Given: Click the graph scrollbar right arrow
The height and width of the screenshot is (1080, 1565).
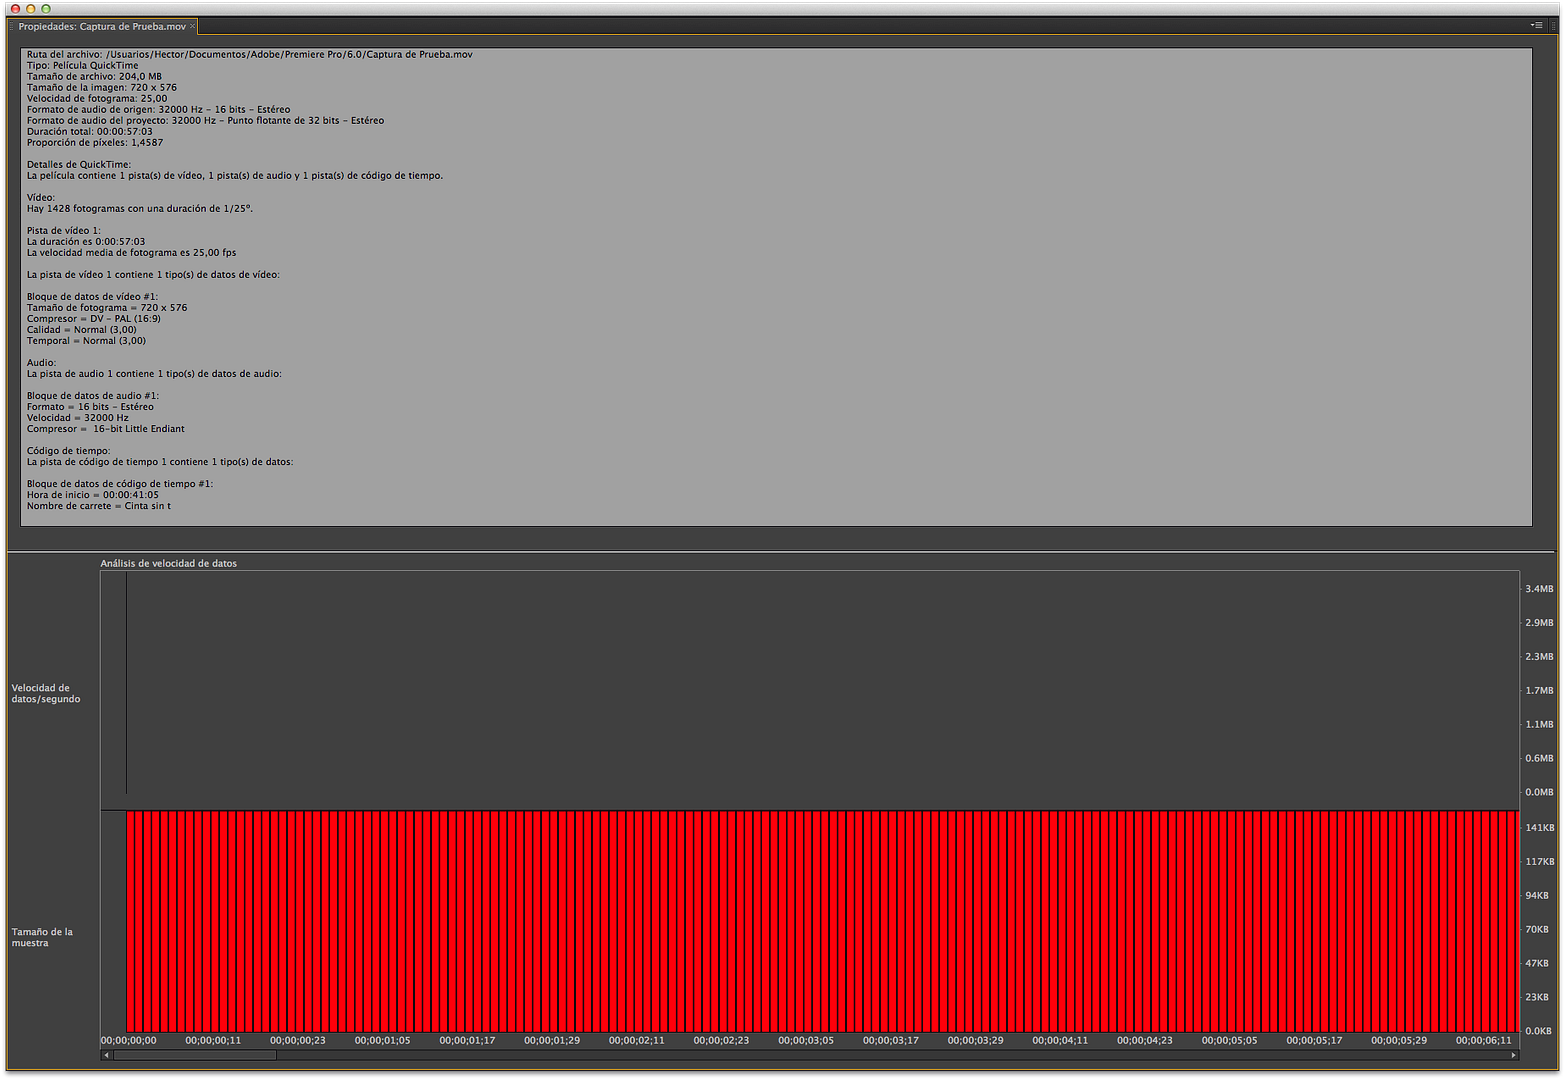Looking at the screenshot, I should tap(1513, 1055).
